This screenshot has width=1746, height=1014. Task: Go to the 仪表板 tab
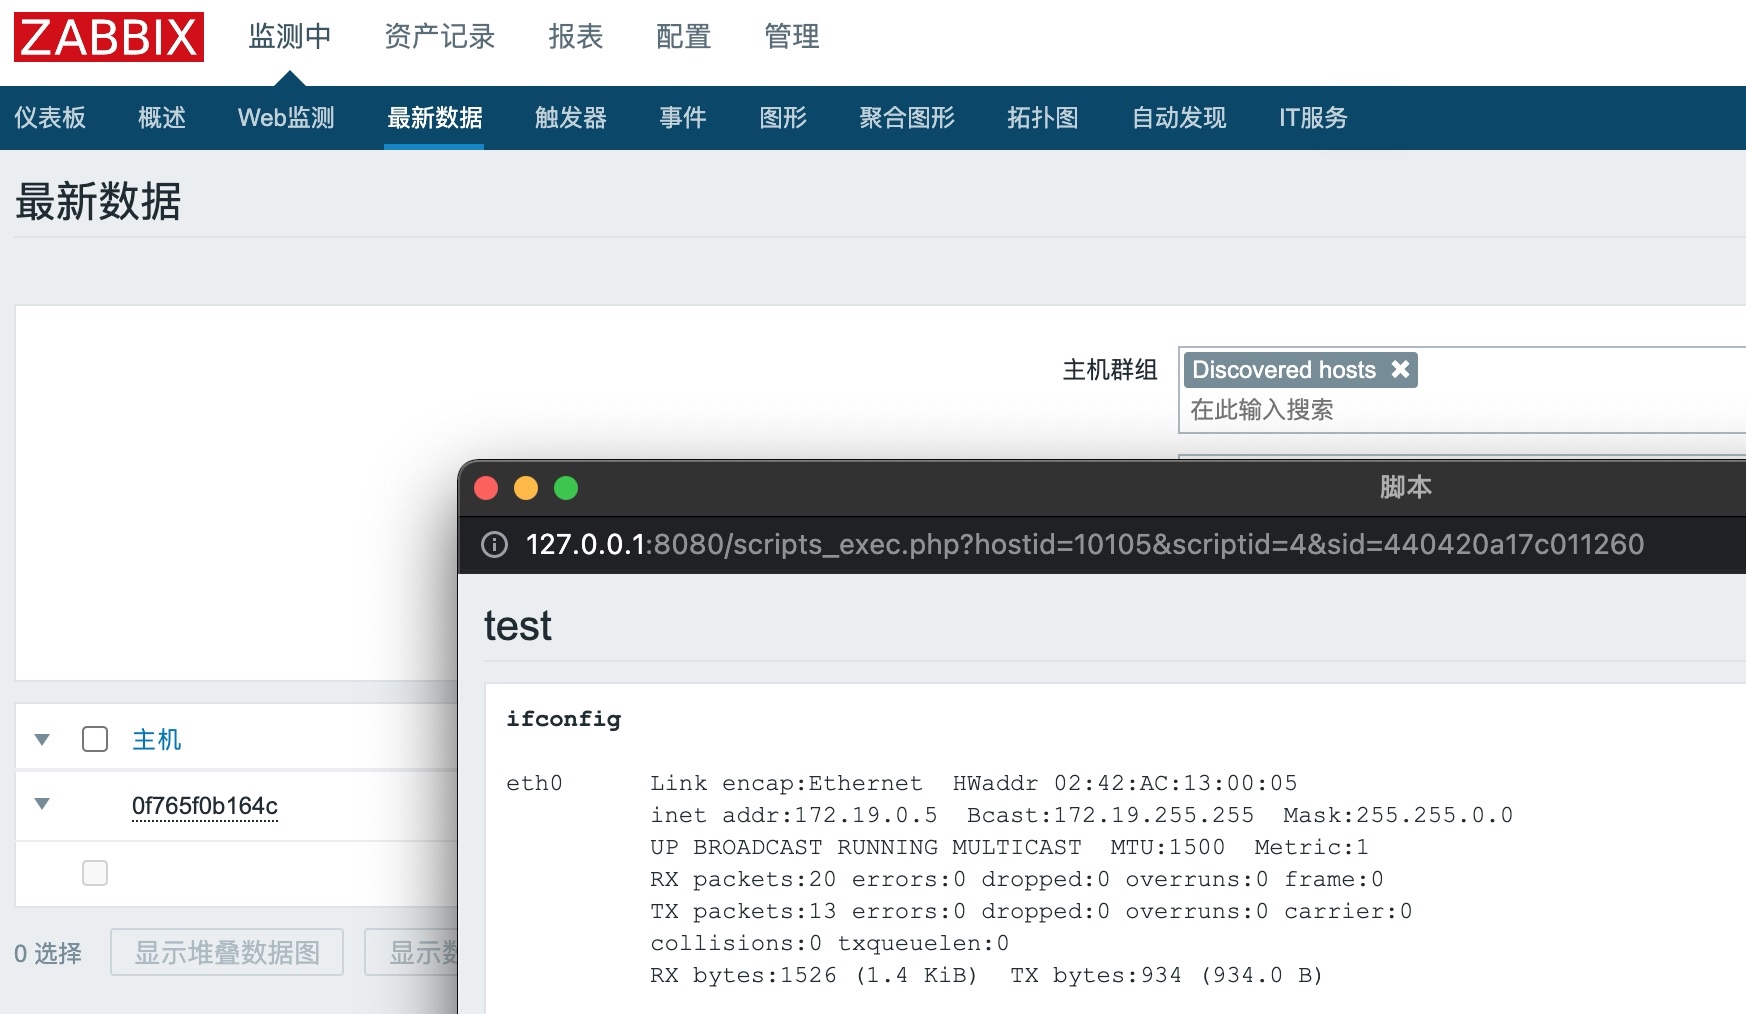50,118
